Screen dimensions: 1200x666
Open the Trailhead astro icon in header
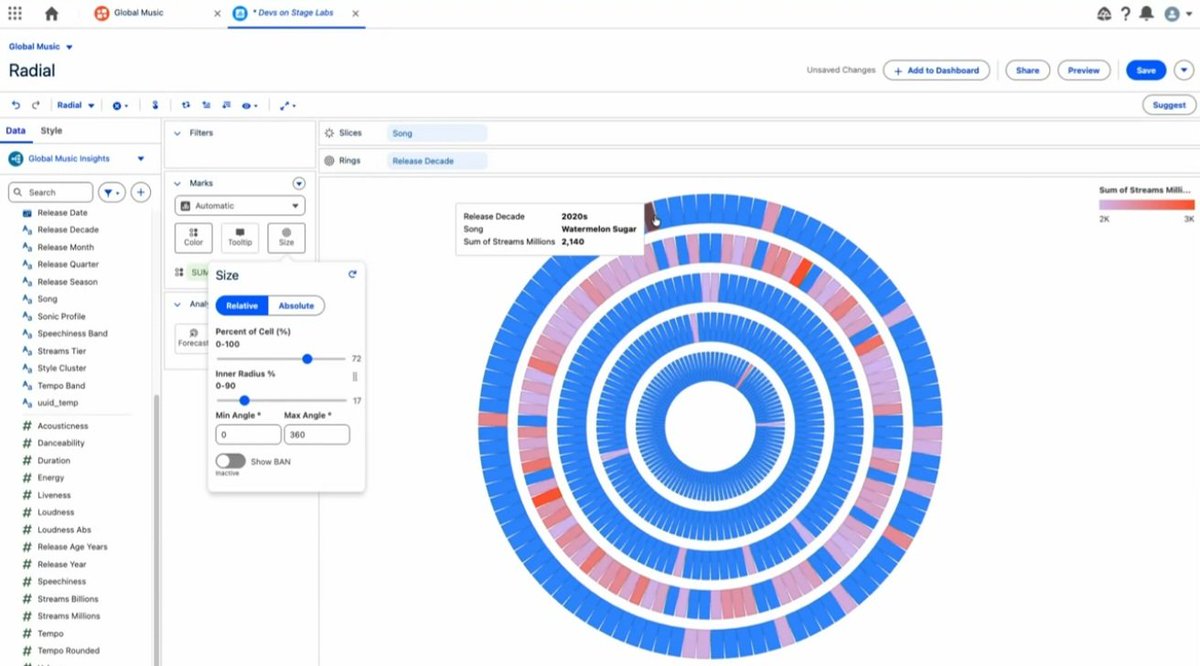click(x=1104, y=14)
